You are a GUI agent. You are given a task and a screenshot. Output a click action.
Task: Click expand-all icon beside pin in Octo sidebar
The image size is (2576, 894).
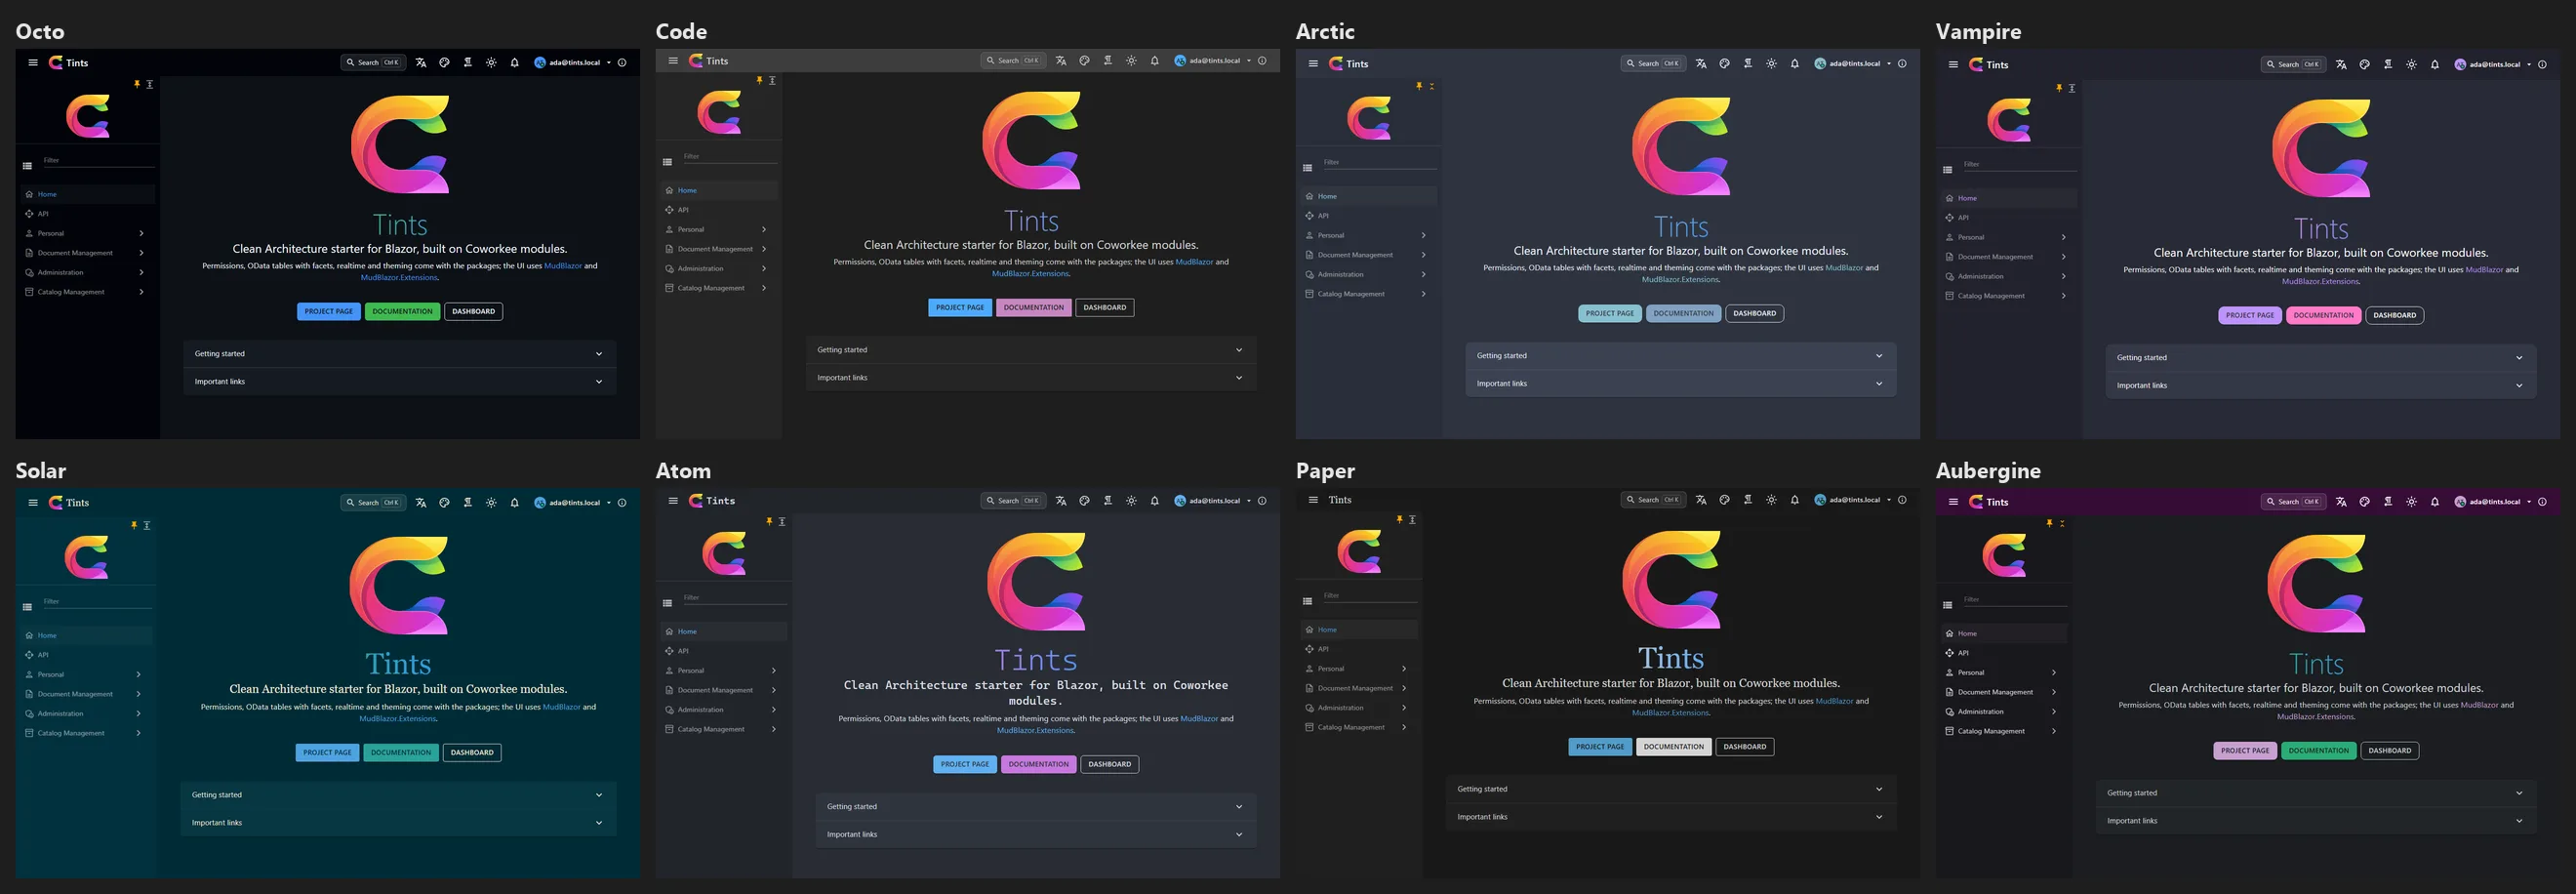coord(150,85)
